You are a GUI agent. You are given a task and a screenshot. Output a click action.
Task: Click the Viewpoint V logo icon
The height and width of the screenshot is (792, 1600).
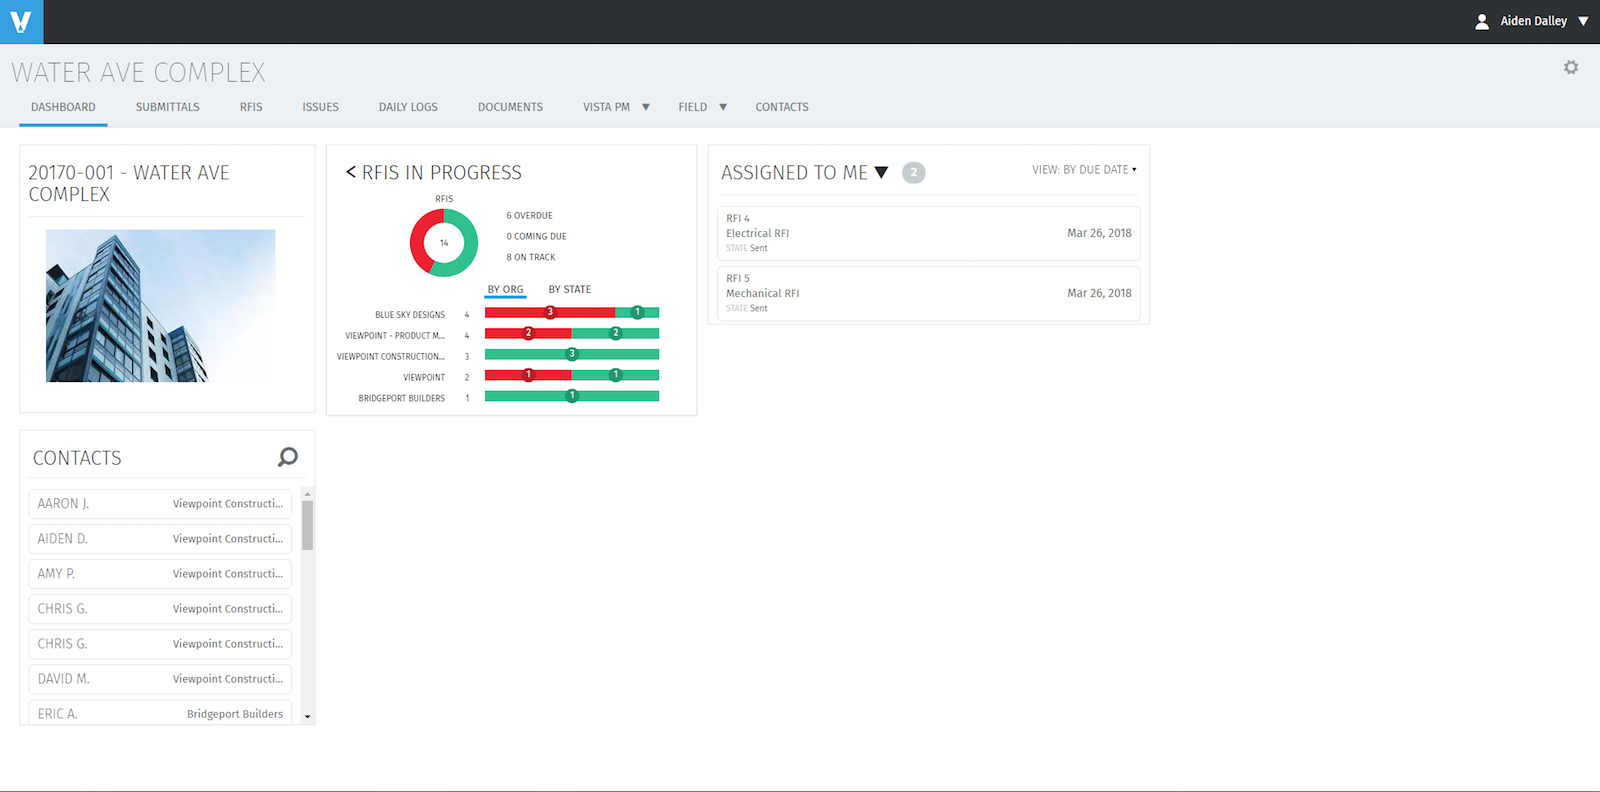(21, 21)
